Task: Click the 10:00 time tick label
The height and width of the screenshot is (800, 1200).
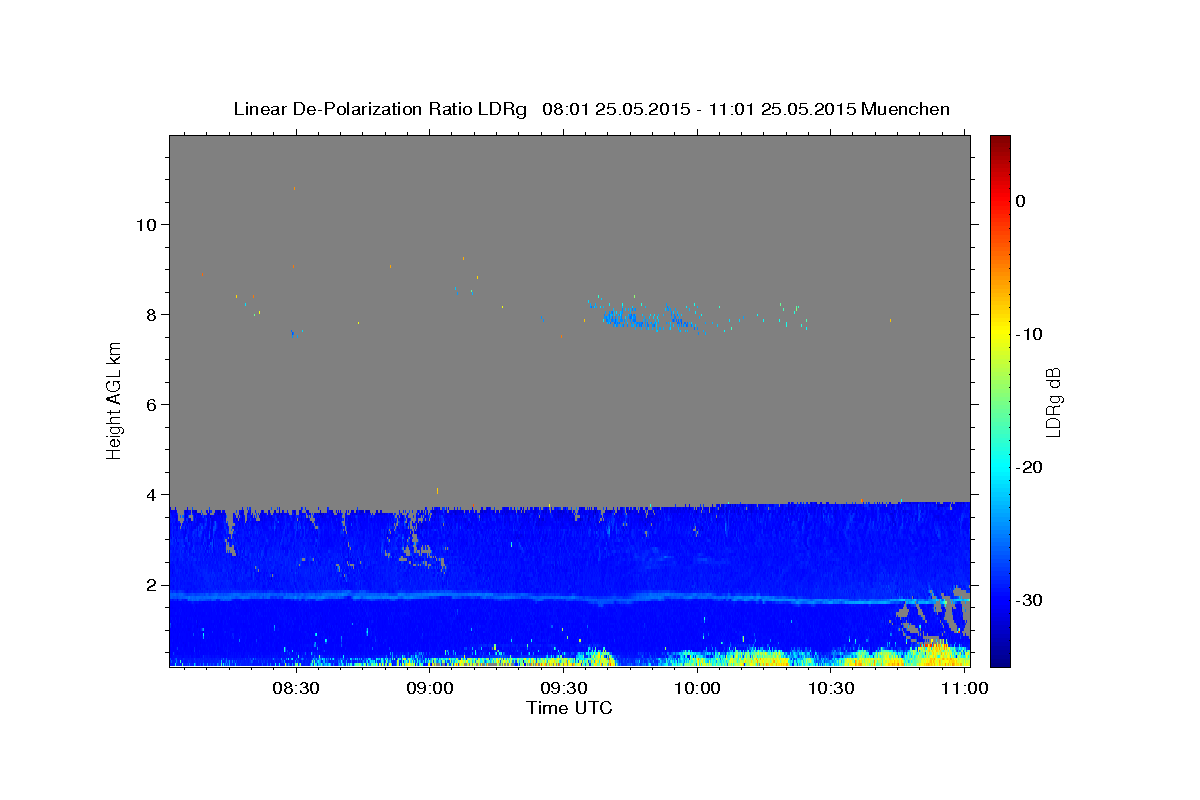Action: 697,689
